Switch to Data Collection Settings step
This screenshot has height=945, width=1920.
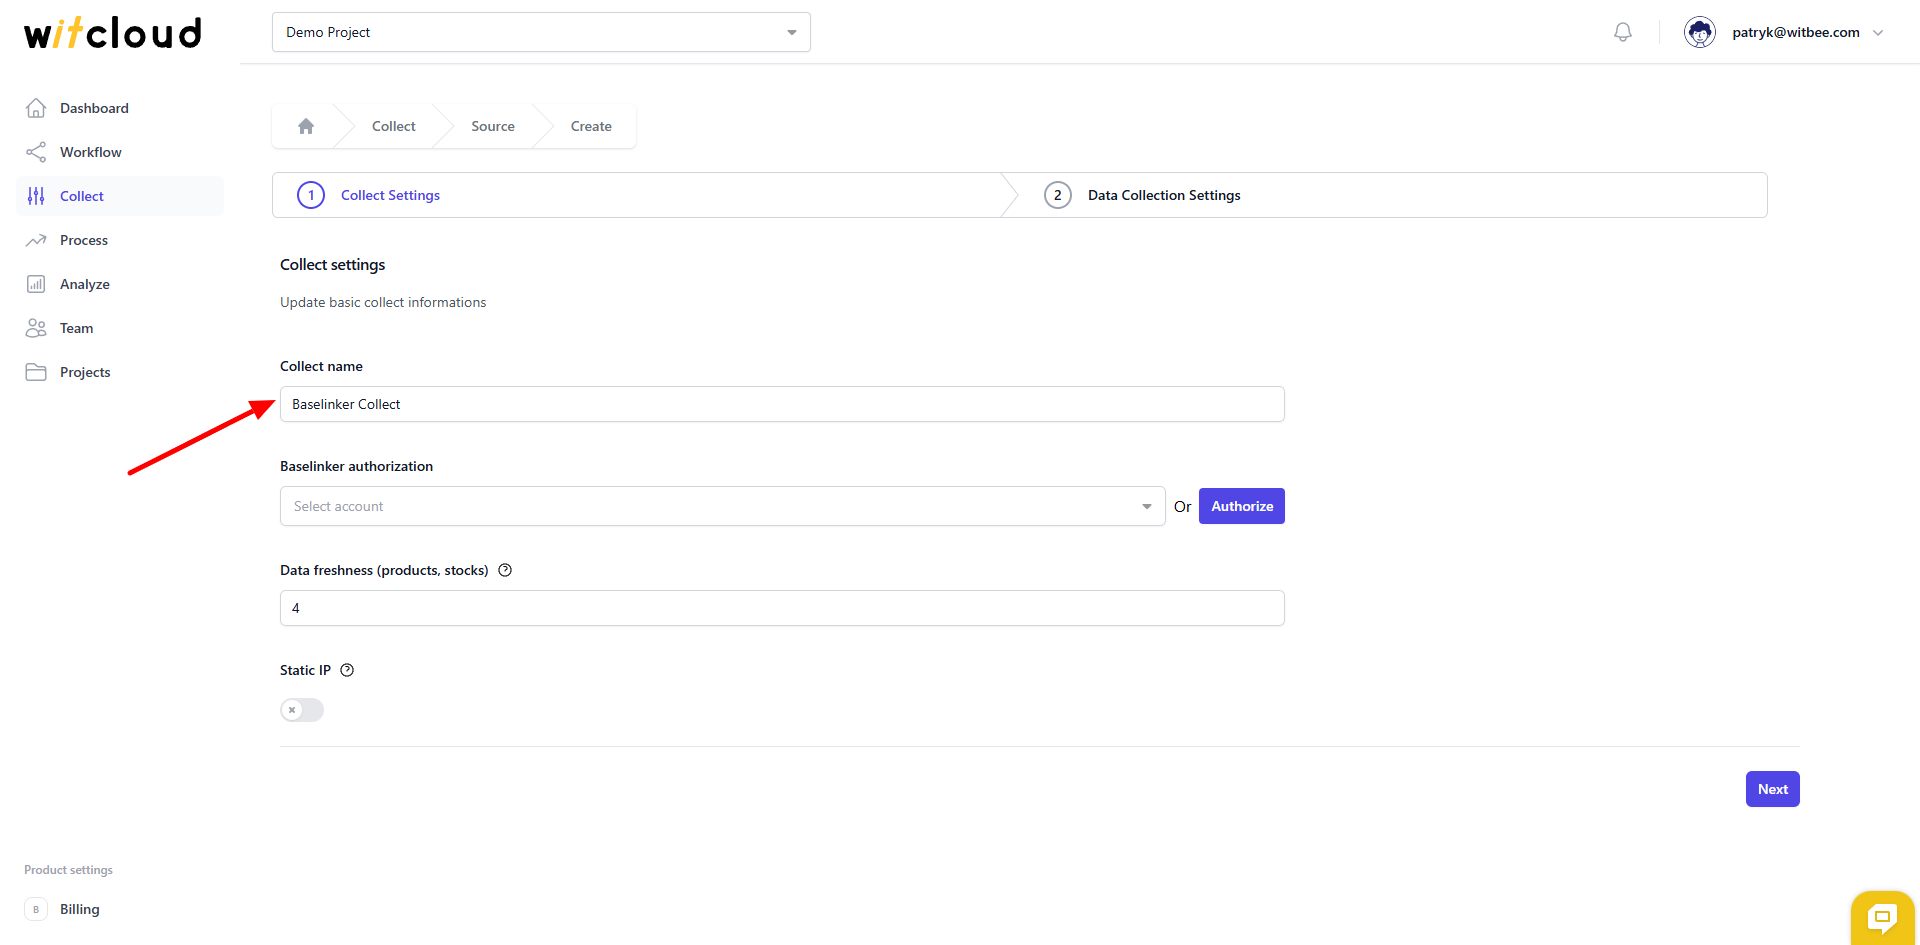(x=1163, y=195)
